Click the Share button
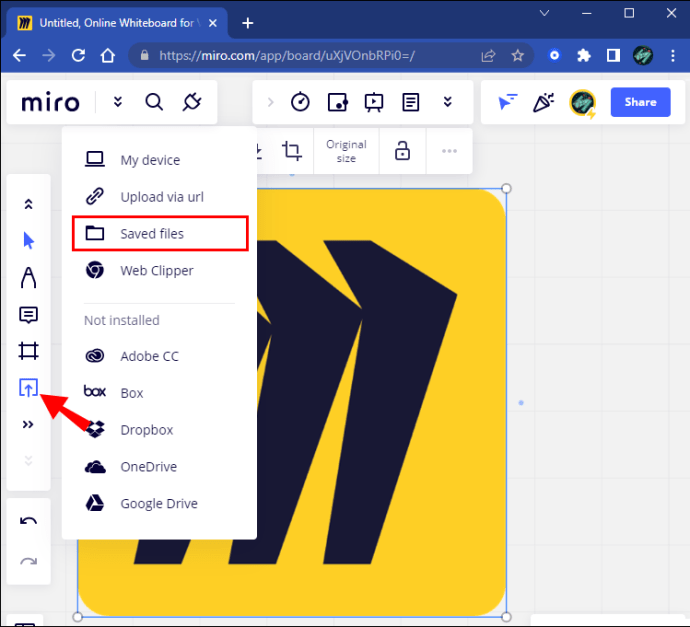The width and height of the screenshot is (690, 627). click(x=640, y=102)
